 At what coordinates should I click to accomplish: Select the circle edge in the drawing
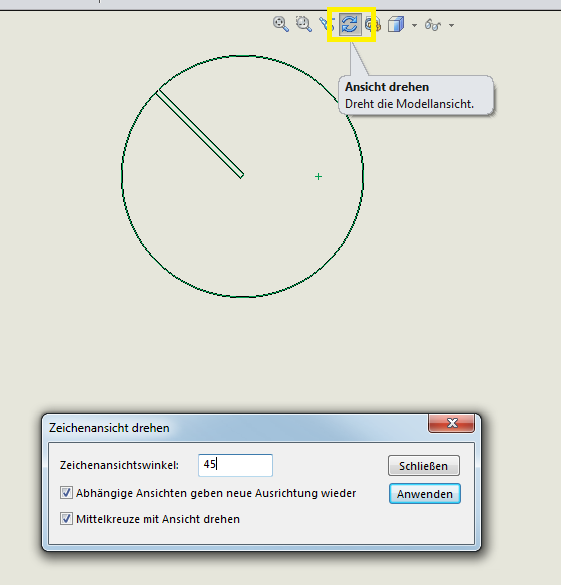pos(363,176)
